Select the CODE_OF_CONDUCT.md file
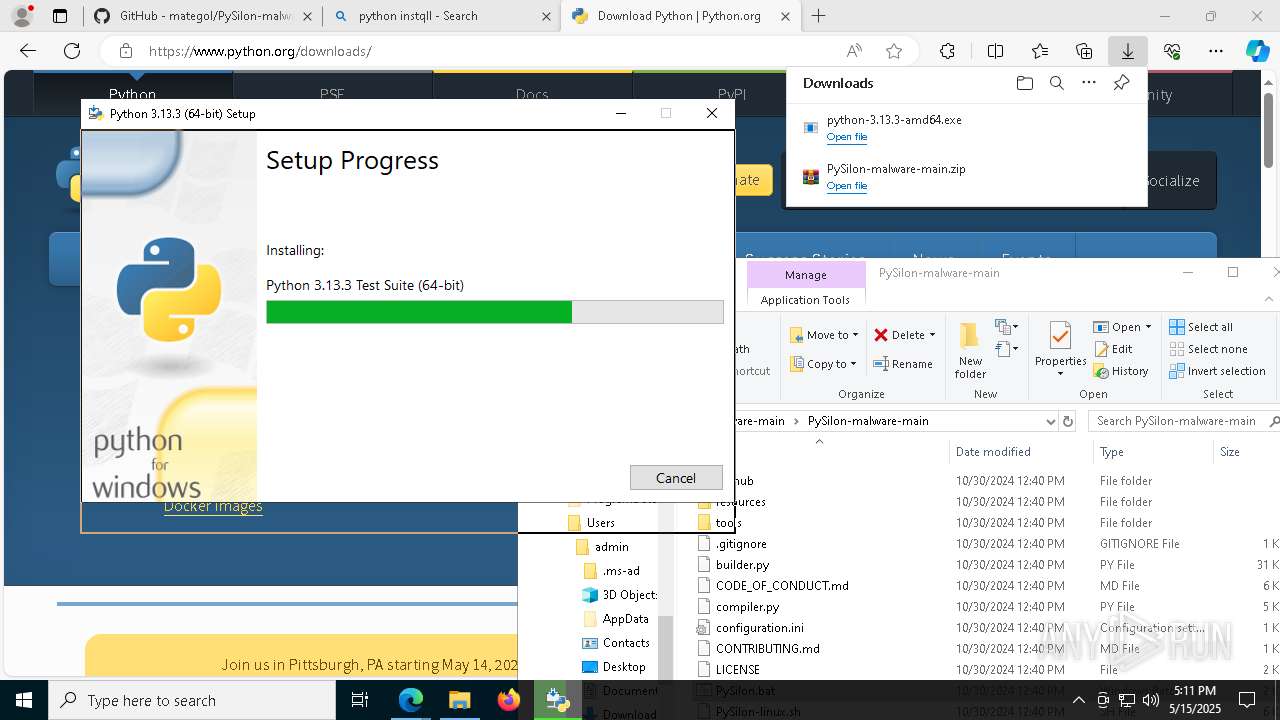 click(x=782, y=586)
